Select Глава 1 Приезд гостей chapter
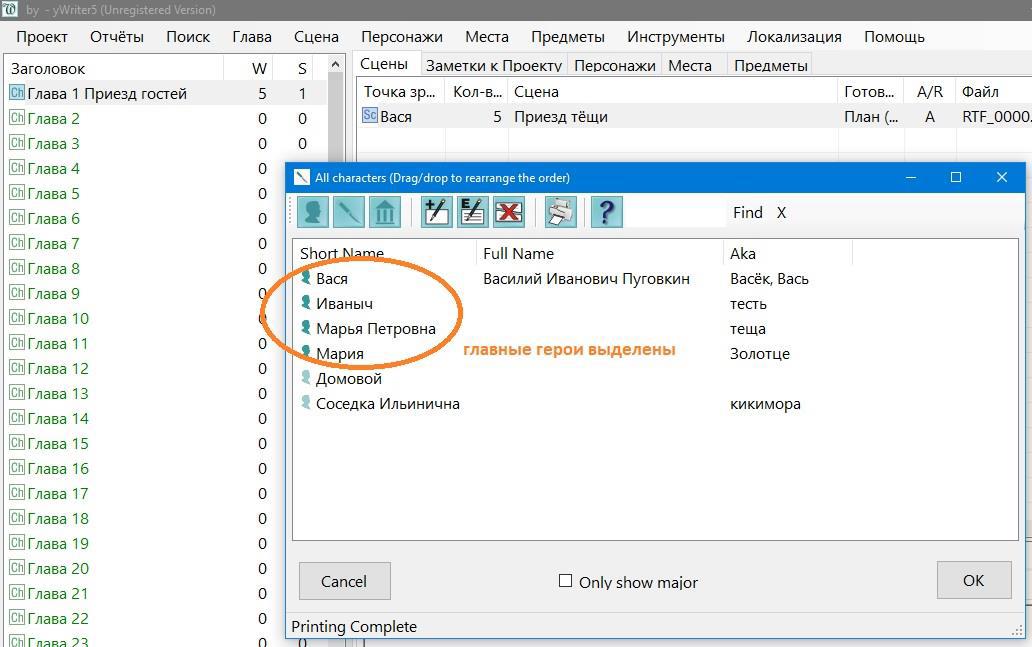1032x647 pixels. point(106,94)
